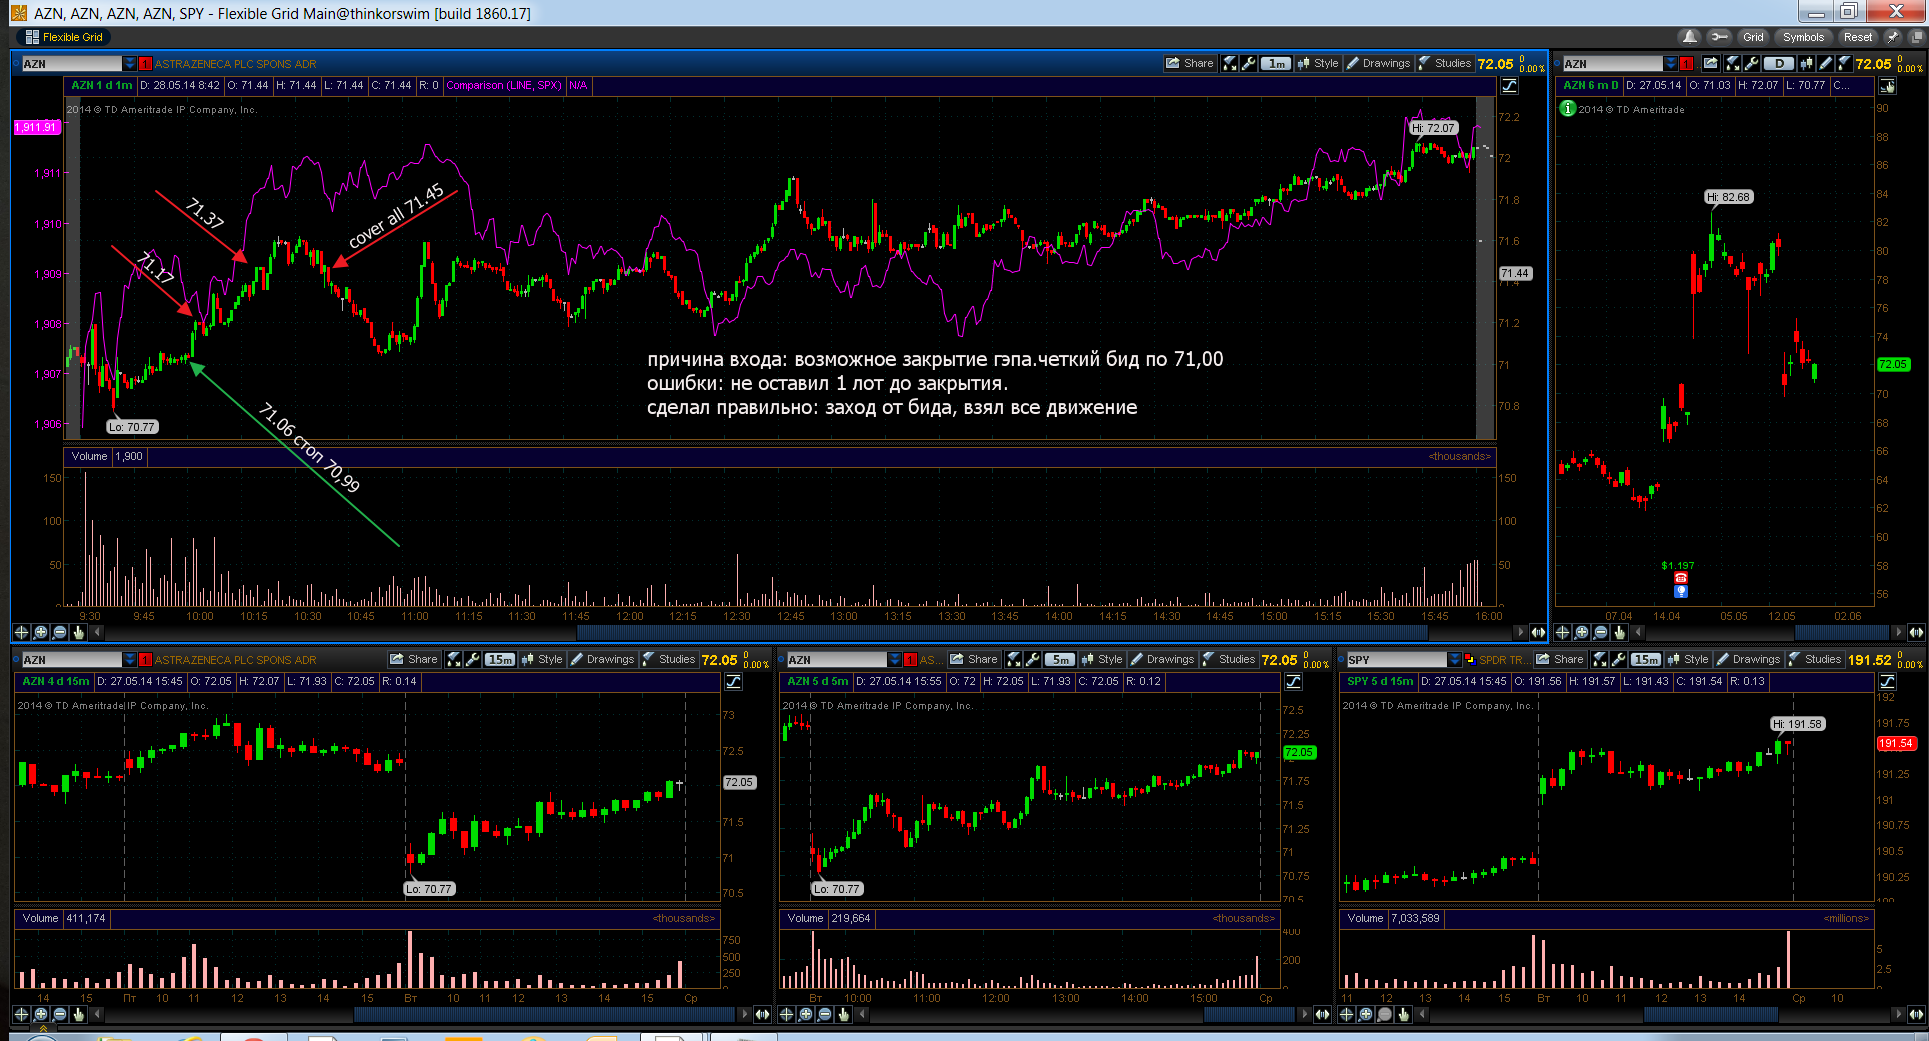Open Studies on AZN 15m chart
The image size is (1929, 1041).
(x=668, y=659)
